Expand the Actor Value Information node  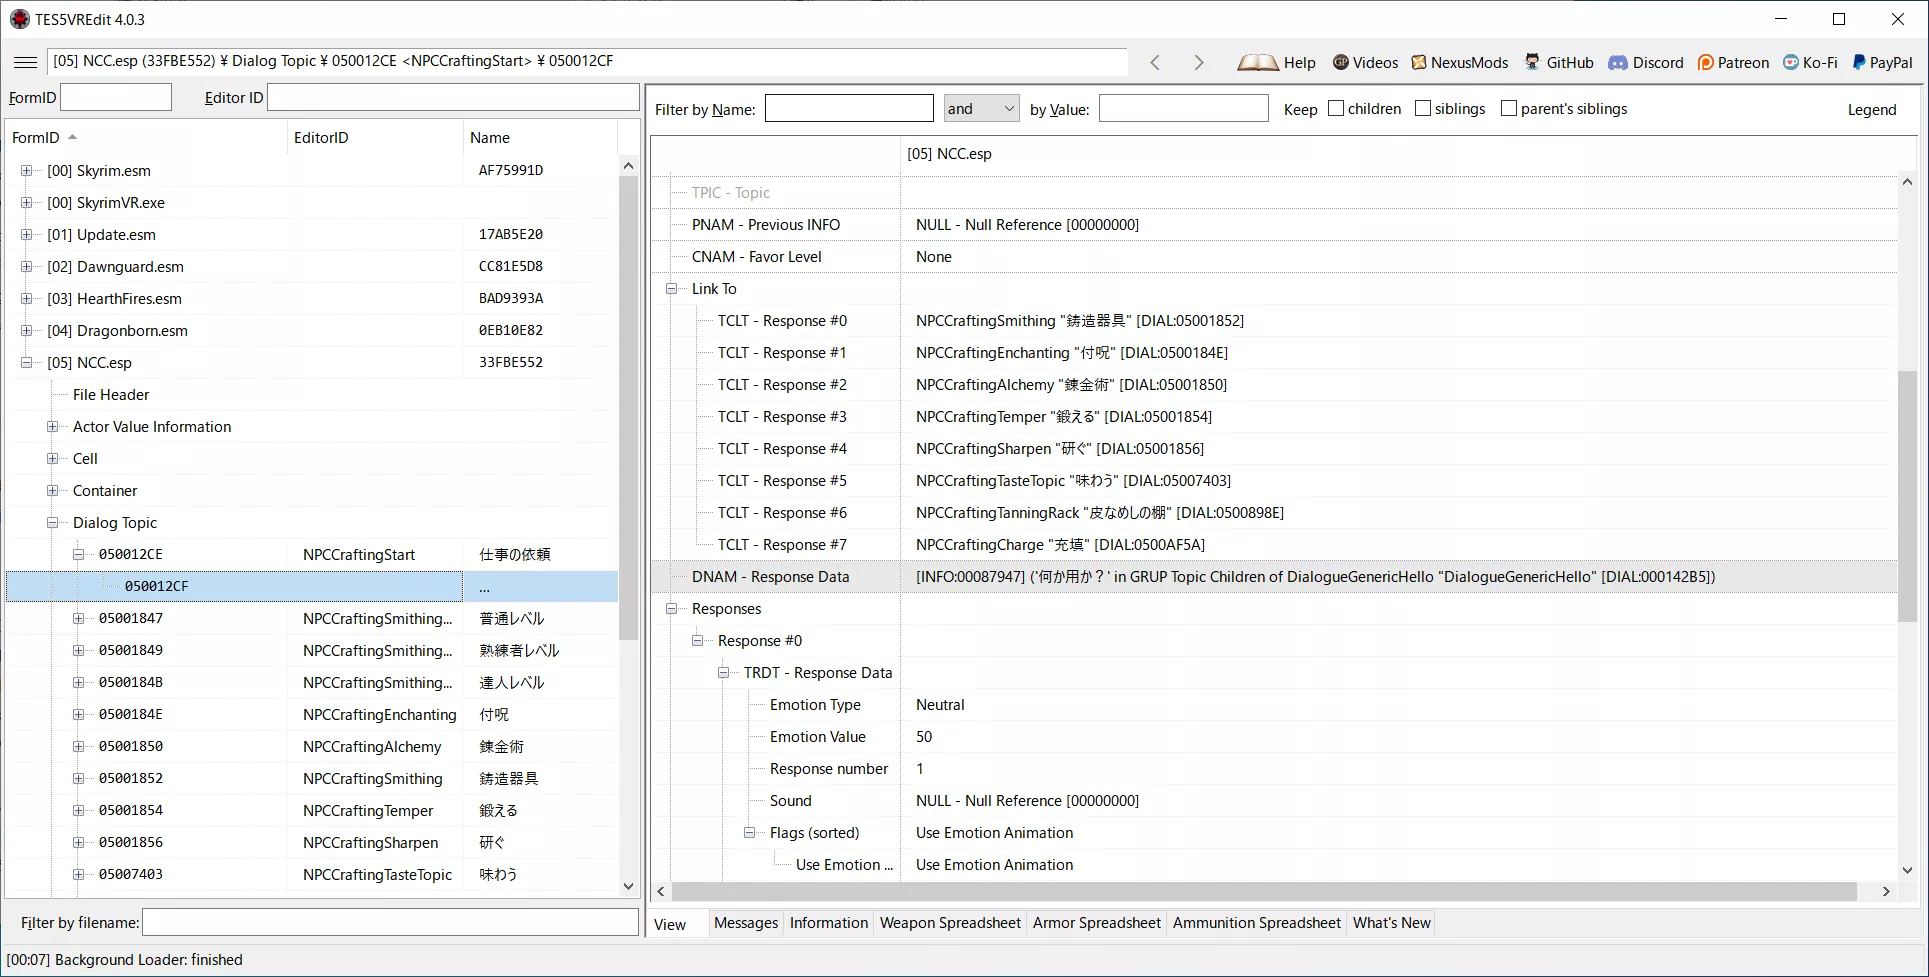click(x=52, y=427)
